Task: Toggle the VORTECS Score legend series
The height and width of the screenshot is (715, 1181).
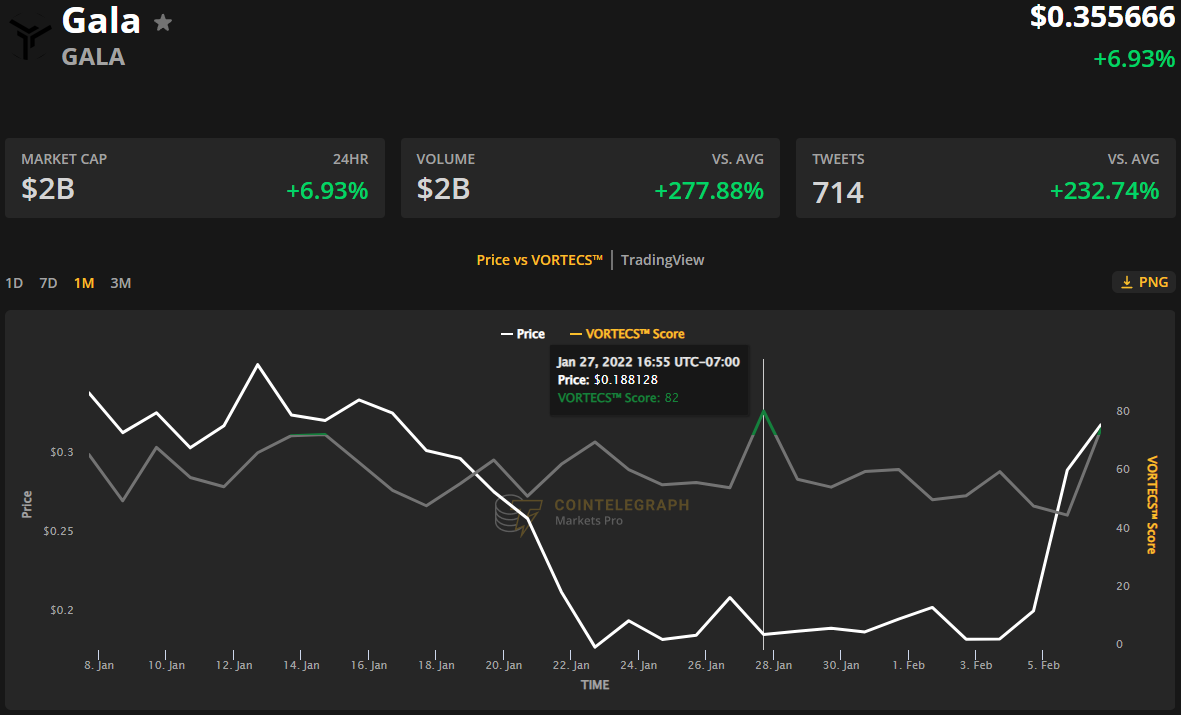Action: pyautogui.click(x=627, y=334)
